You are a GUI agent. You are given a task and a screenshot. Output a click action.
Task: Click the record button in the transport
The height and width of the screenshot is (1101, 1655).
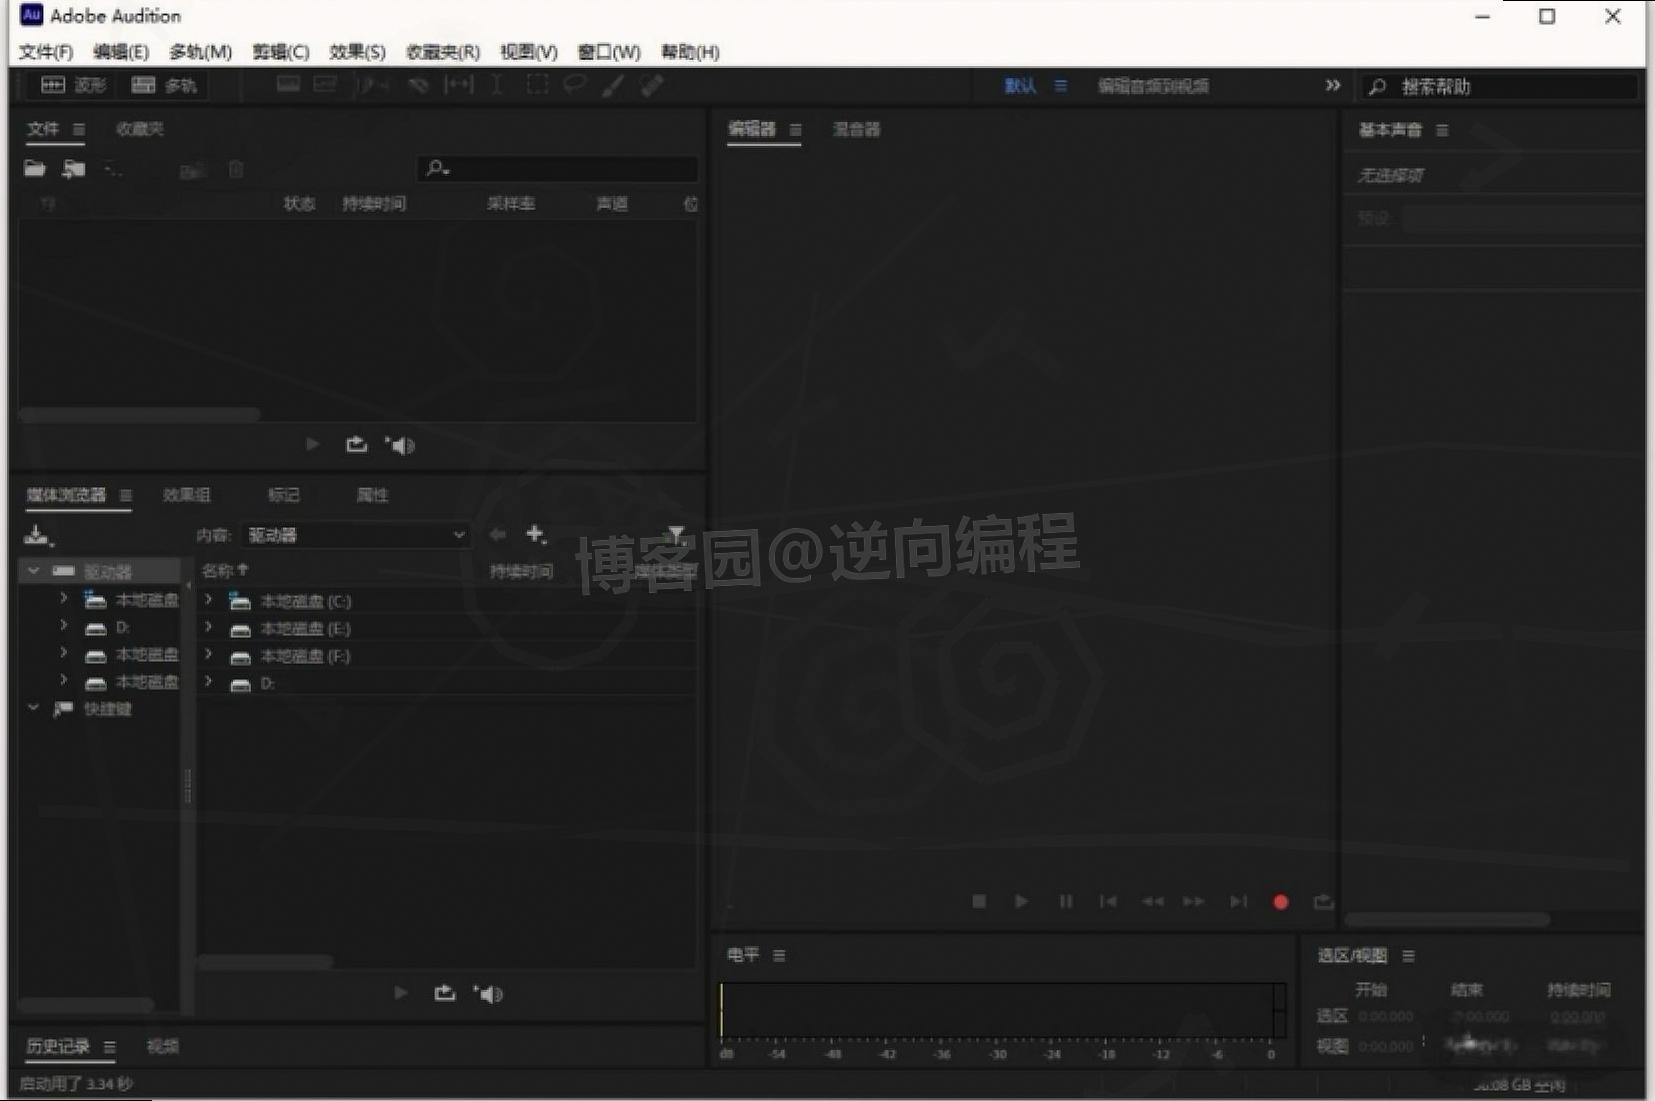pos(1281,901)
